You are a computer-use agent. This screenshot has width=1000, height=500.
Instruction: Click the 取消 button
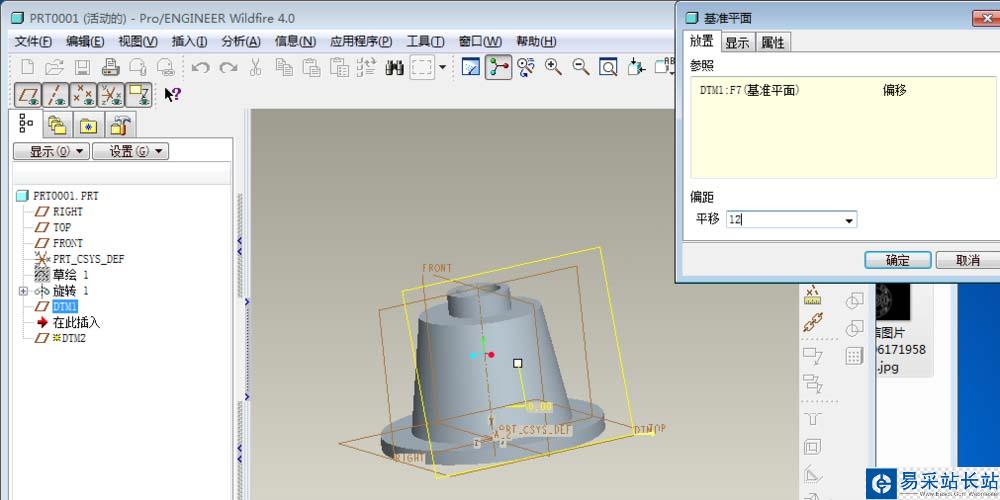tap(967, 260)
